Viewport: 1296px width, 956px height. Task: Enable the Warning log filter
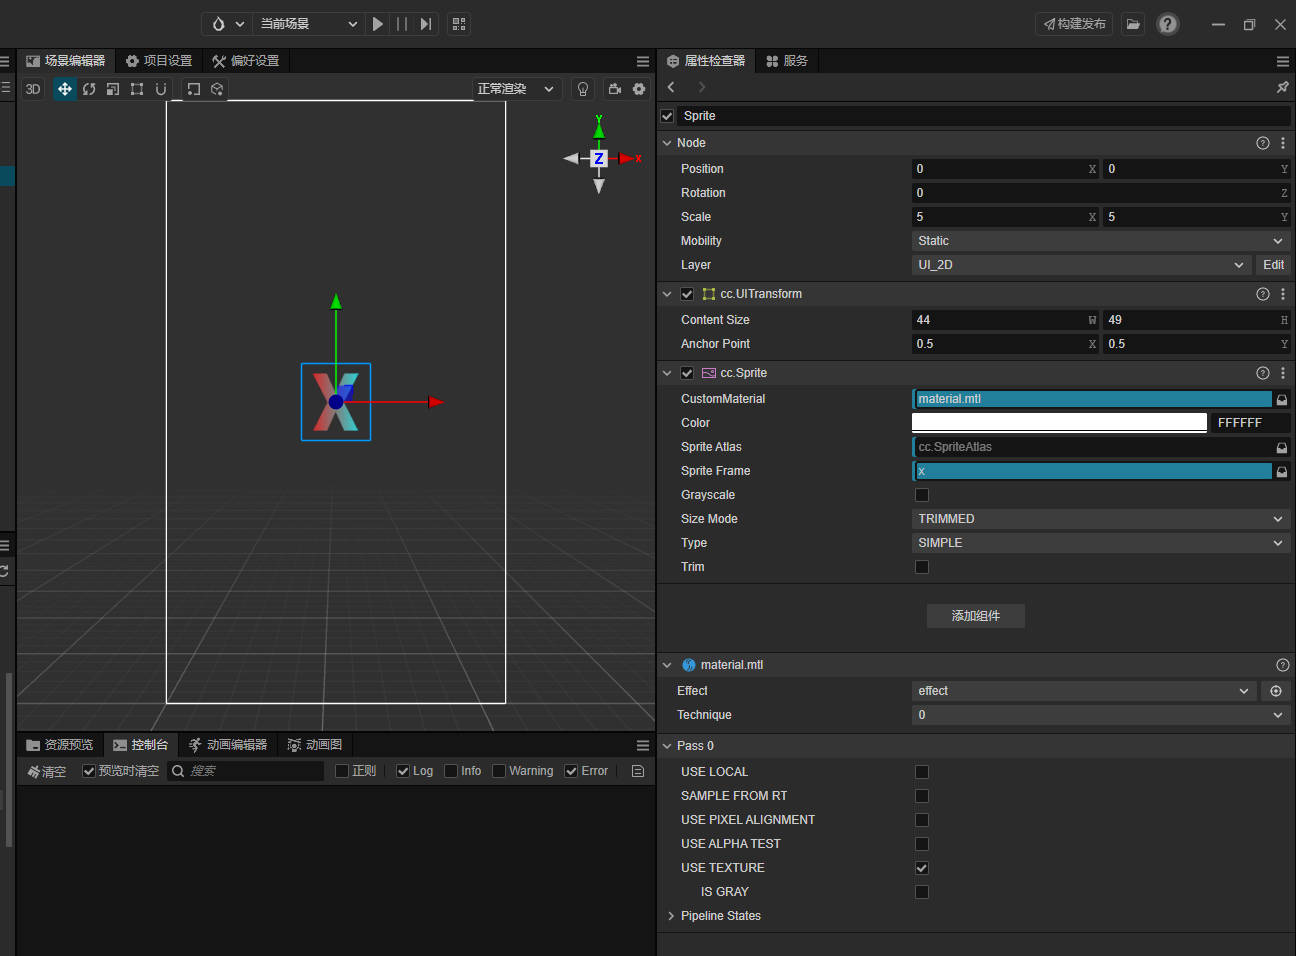499,771
